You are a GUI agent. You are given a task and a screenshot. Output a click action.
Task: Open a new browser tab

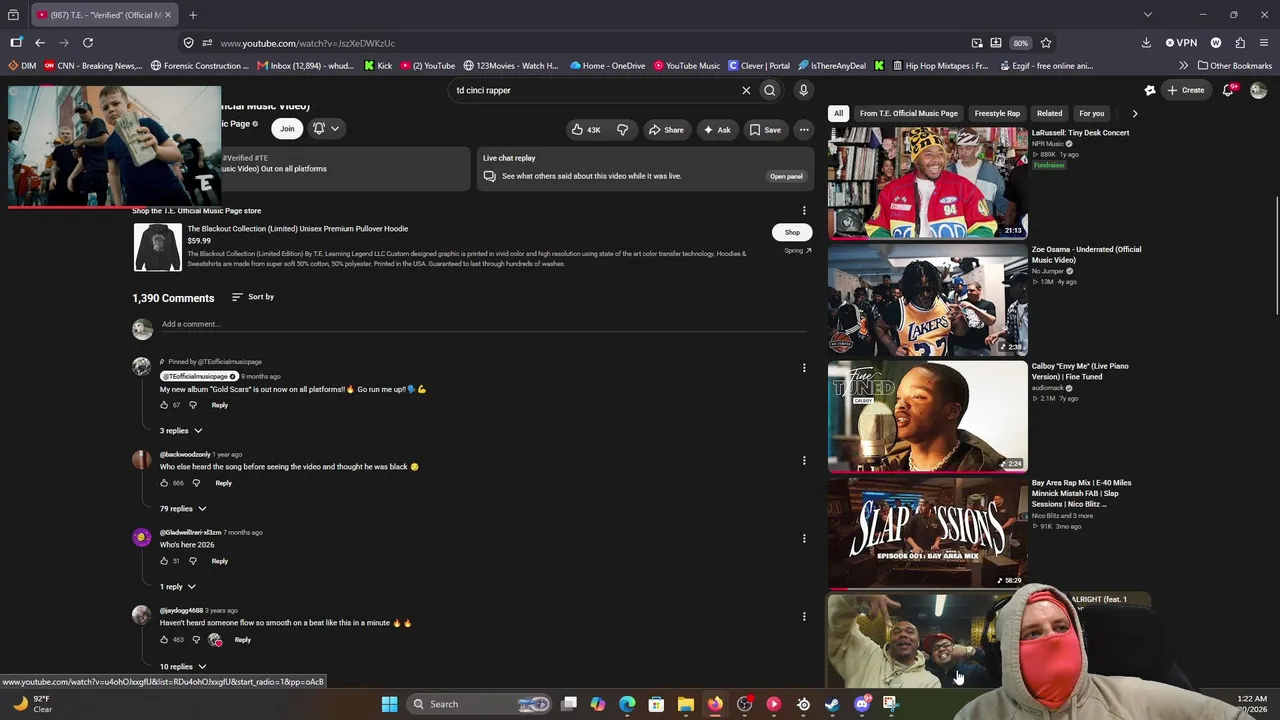[193, 15]
